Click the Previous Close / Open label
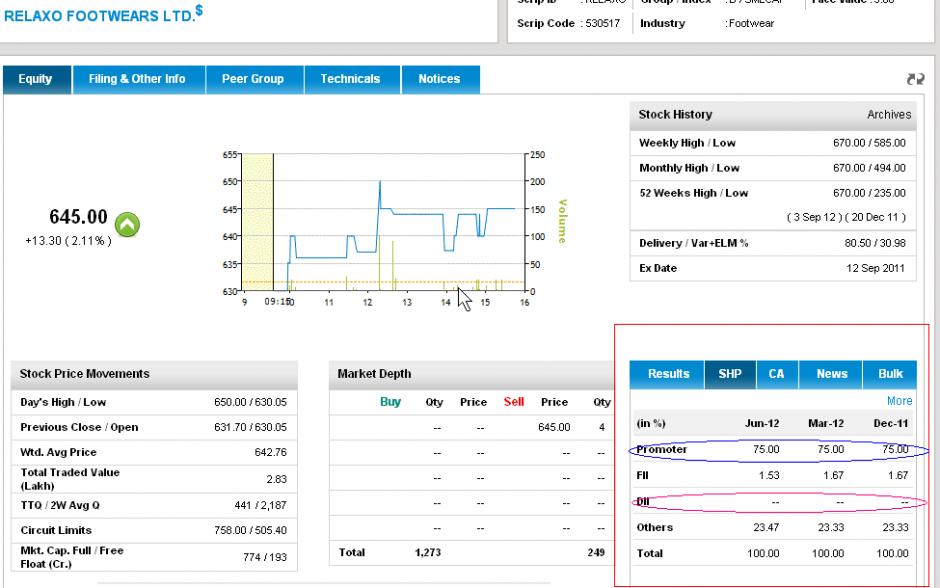The height and width of the screenshot is (588, 940). pos(79,428)
